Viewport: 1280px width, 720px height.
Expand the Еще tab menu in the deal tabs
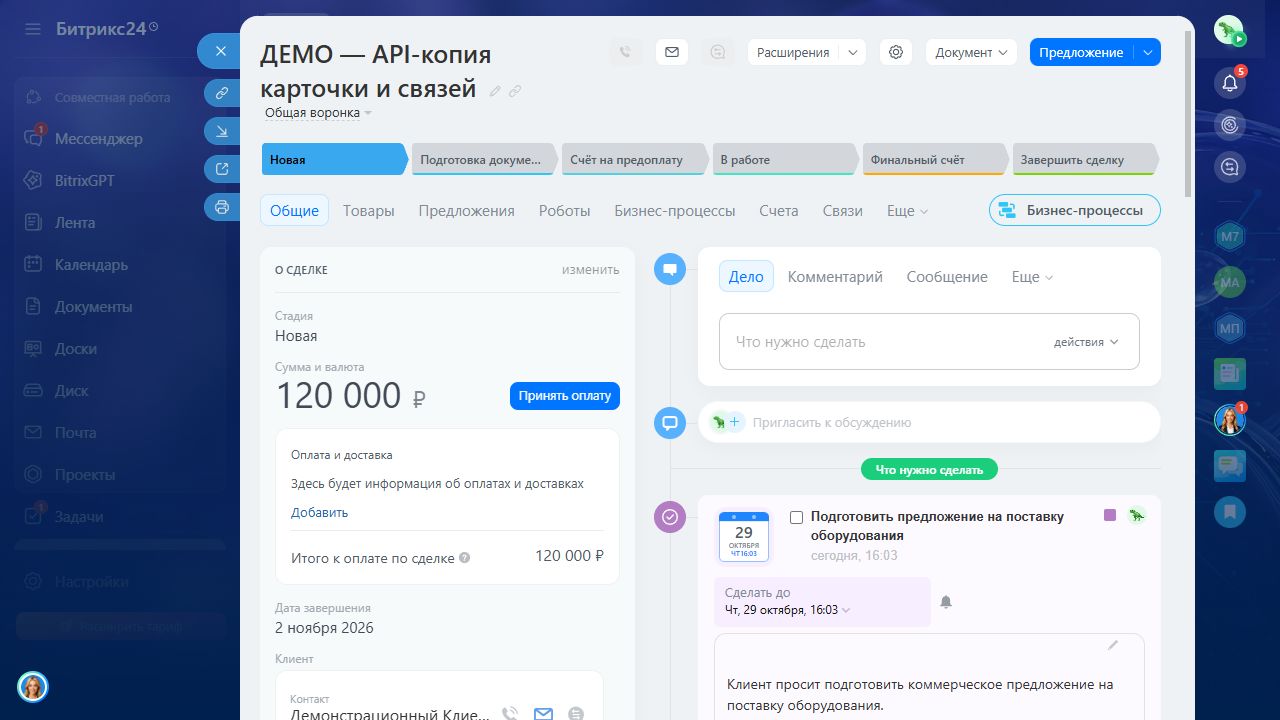pos(907,211)
